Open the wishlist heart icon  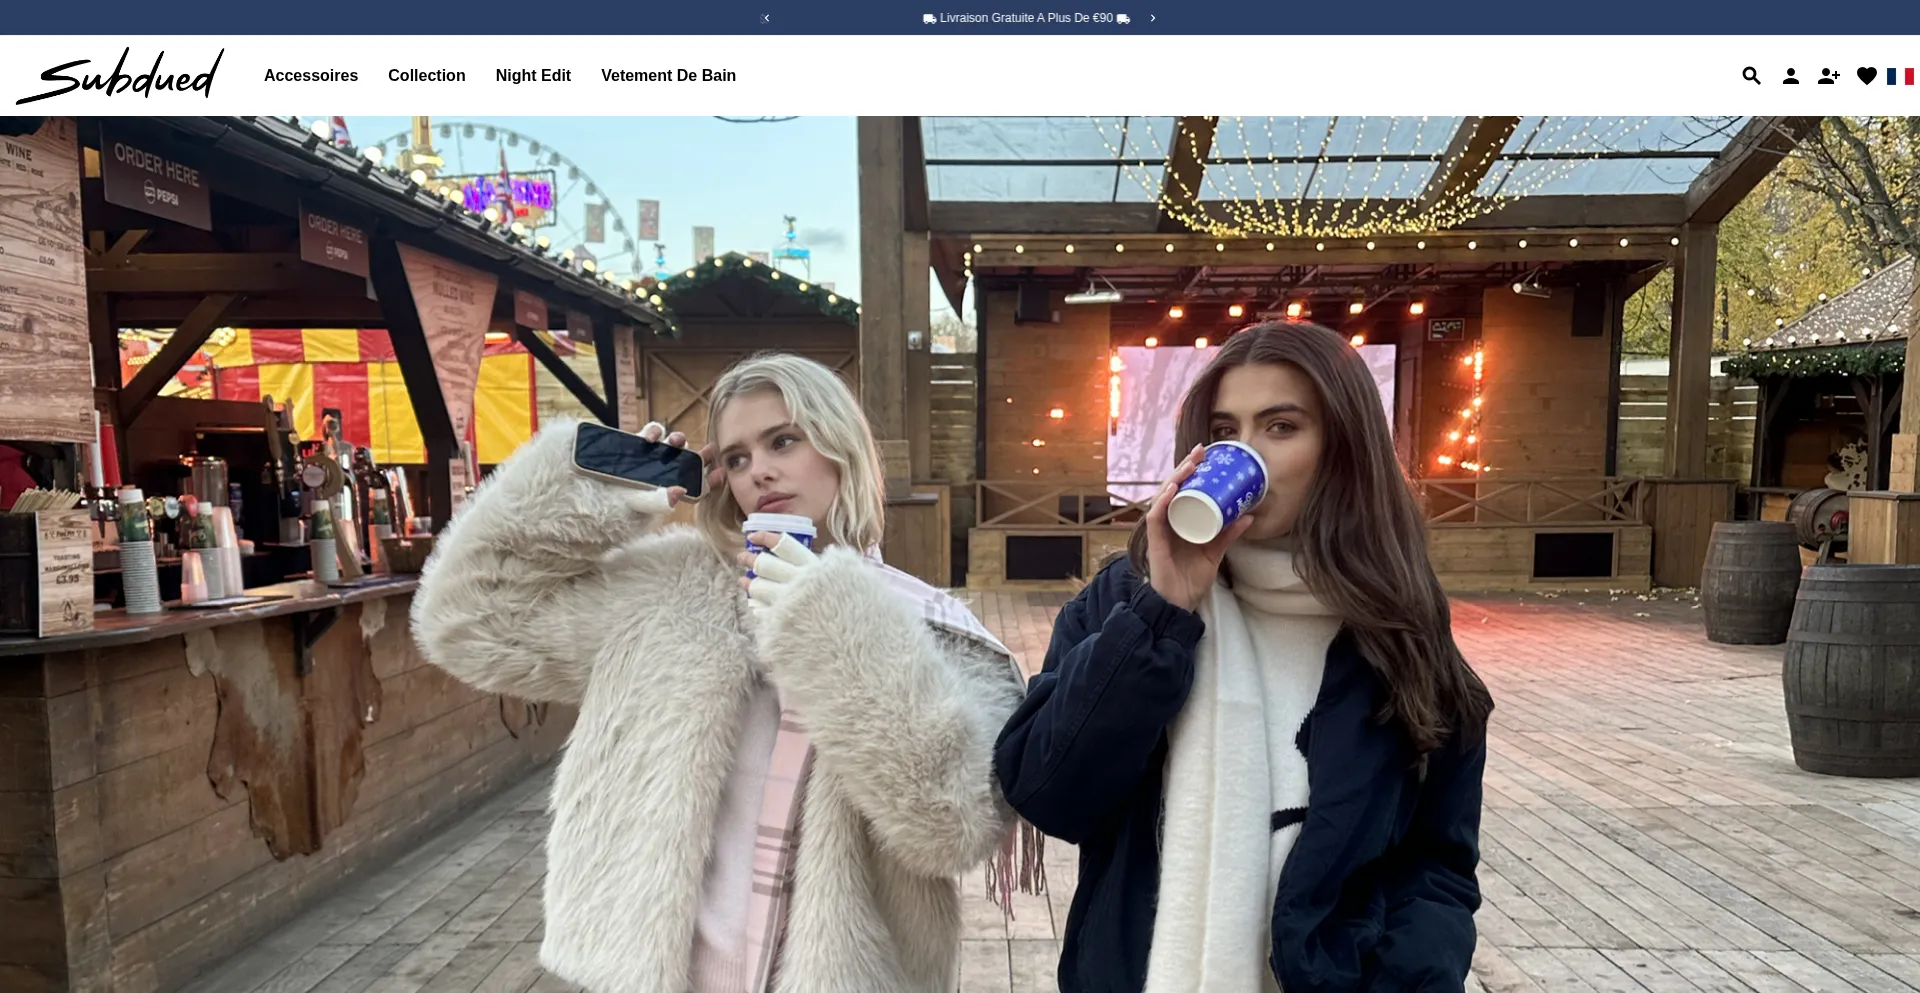[1866, 76]
